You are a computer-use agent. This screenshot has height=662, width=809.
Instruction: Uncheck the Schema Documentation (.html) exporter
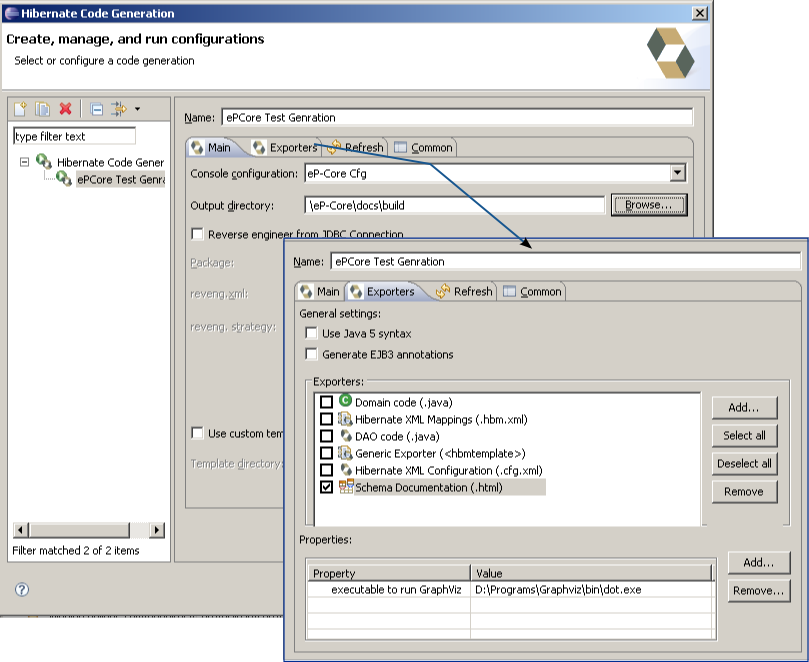(x=326, y=487)
